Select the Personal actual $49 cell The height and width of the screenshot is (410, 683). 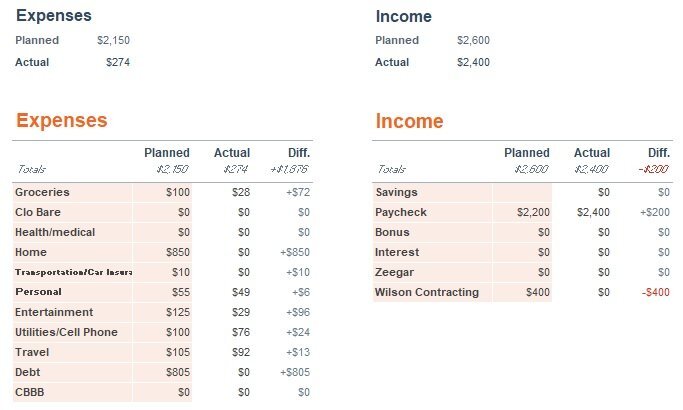pos(238,292)
